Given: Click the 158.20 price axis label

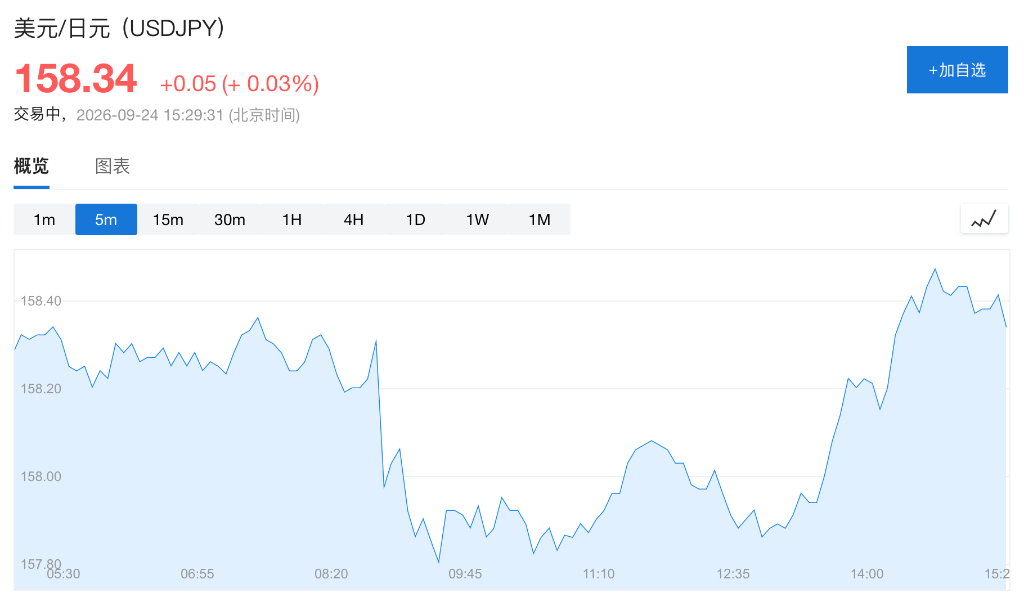Looking at the screenshot, I should [40, 389].
